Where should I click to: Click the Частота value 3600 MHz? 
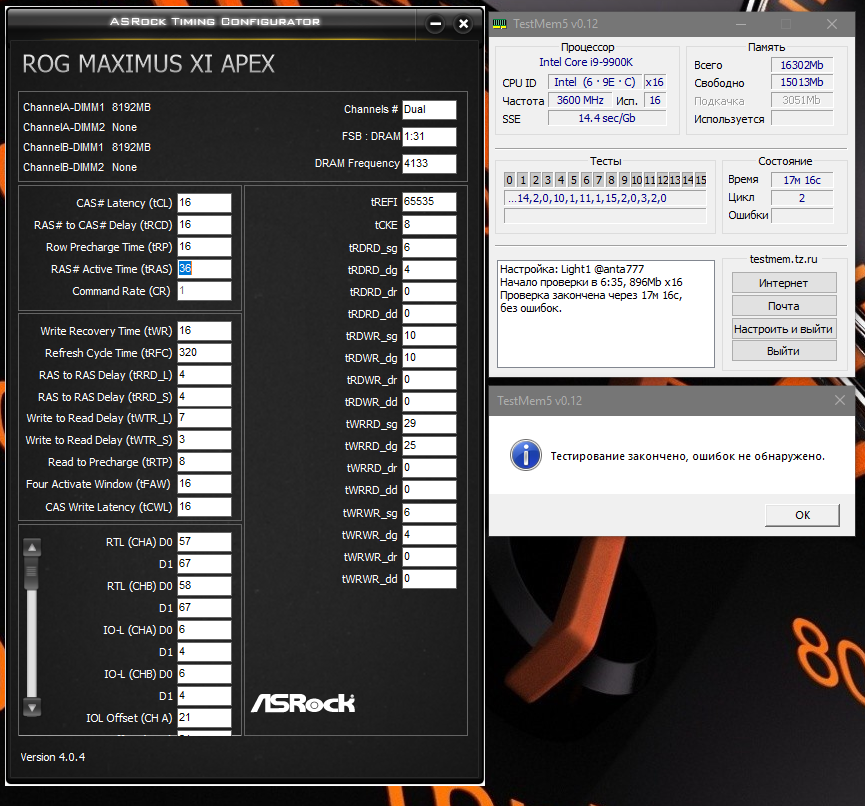pos(580,100)
